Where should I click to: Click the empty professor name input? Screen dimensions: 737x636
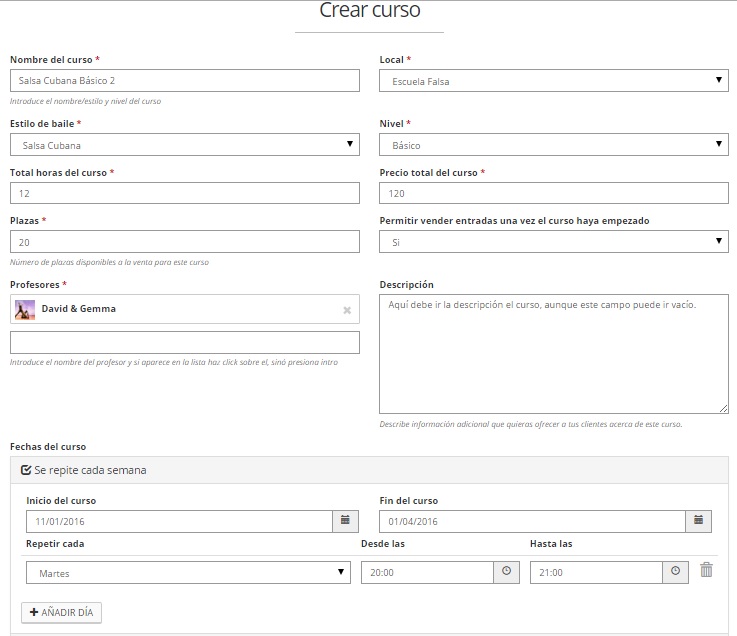coord(184,343)
